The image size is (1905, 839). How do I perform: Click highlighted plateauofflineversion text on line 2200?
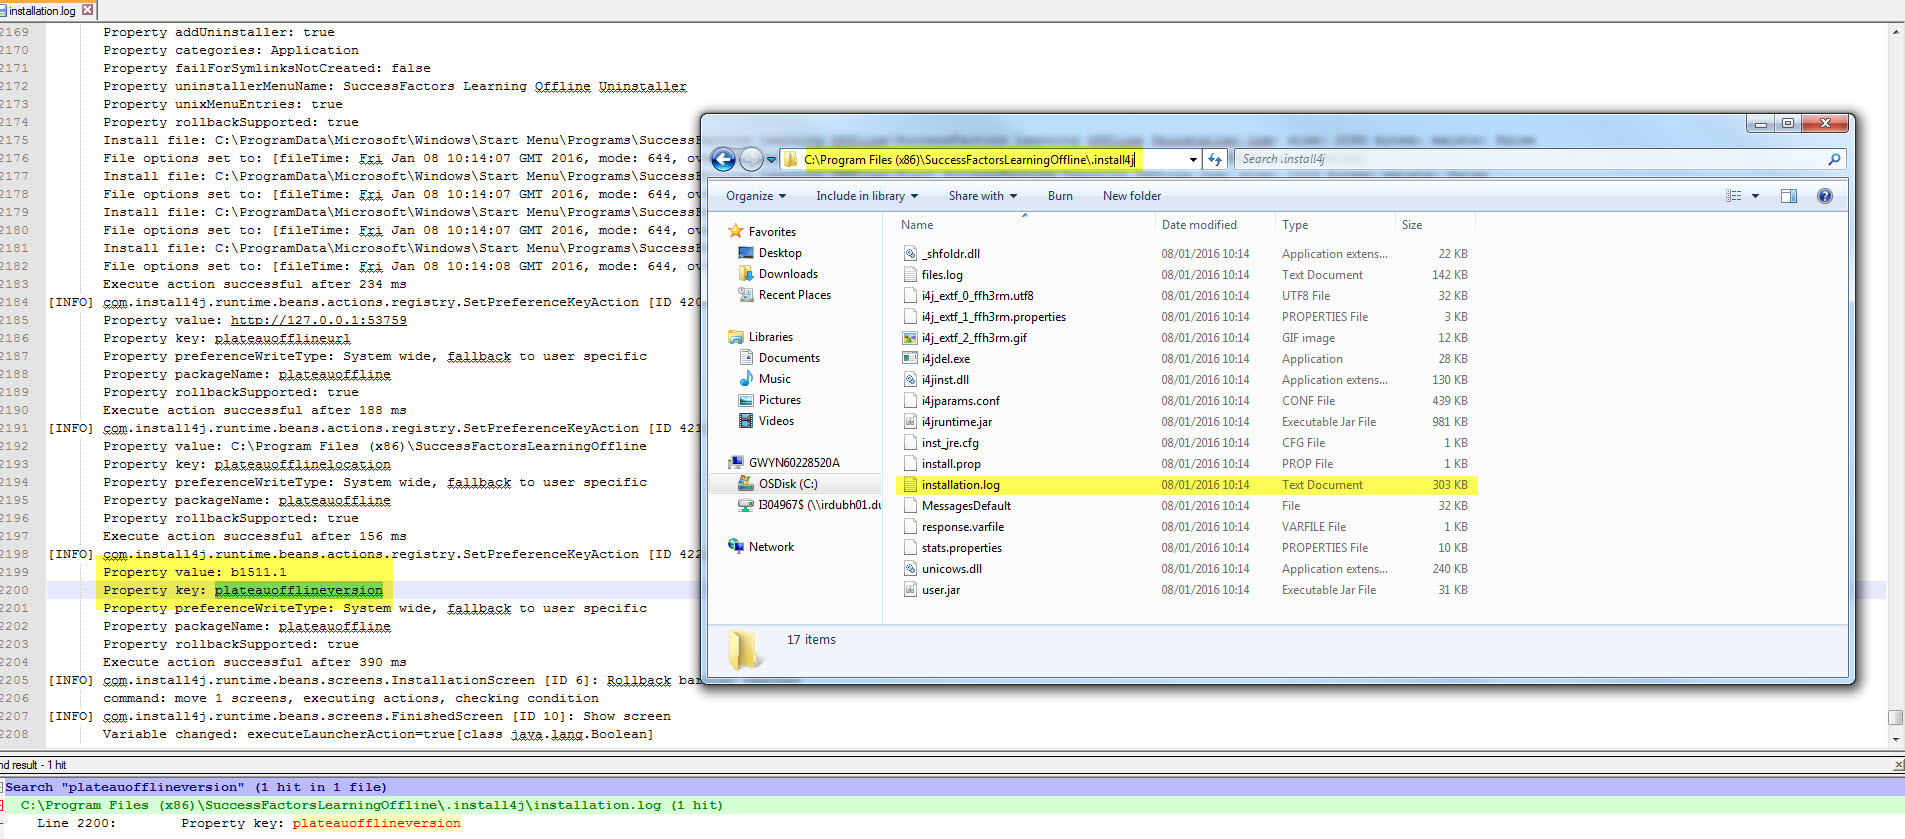[x=299, y=590]
